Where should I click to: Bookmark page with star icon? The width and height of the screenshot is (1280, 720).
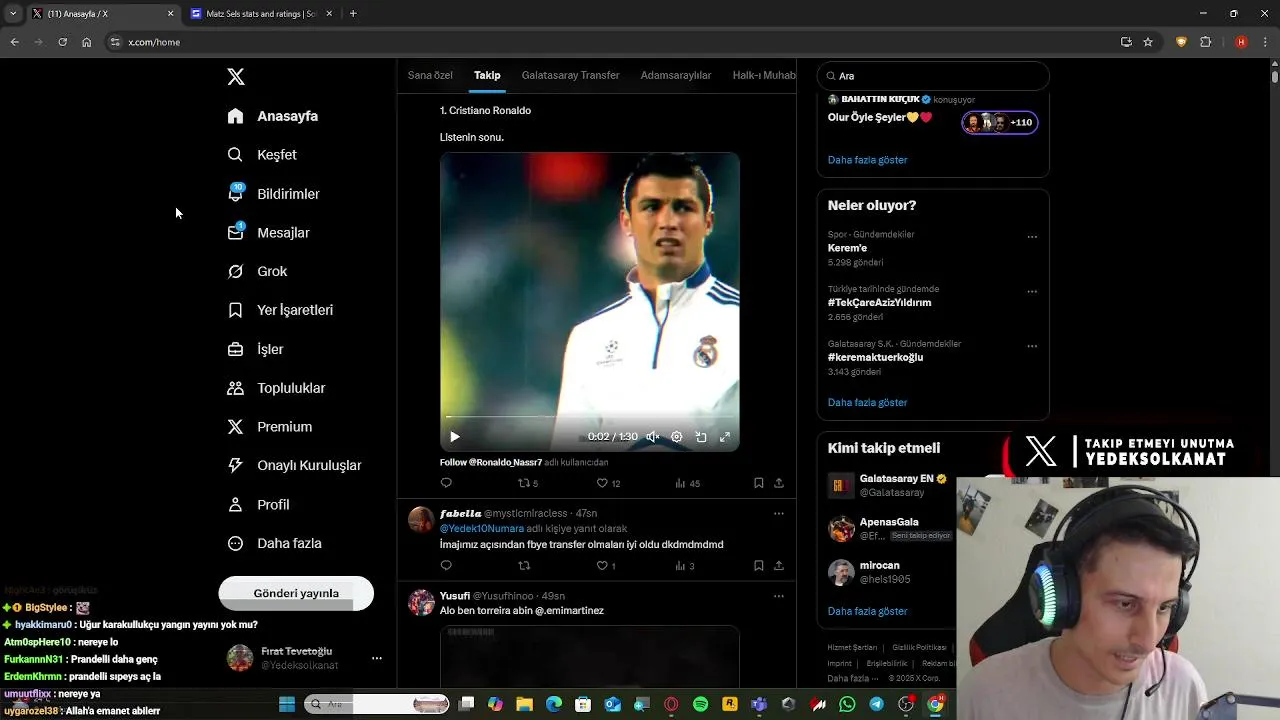pos(1148,42)
